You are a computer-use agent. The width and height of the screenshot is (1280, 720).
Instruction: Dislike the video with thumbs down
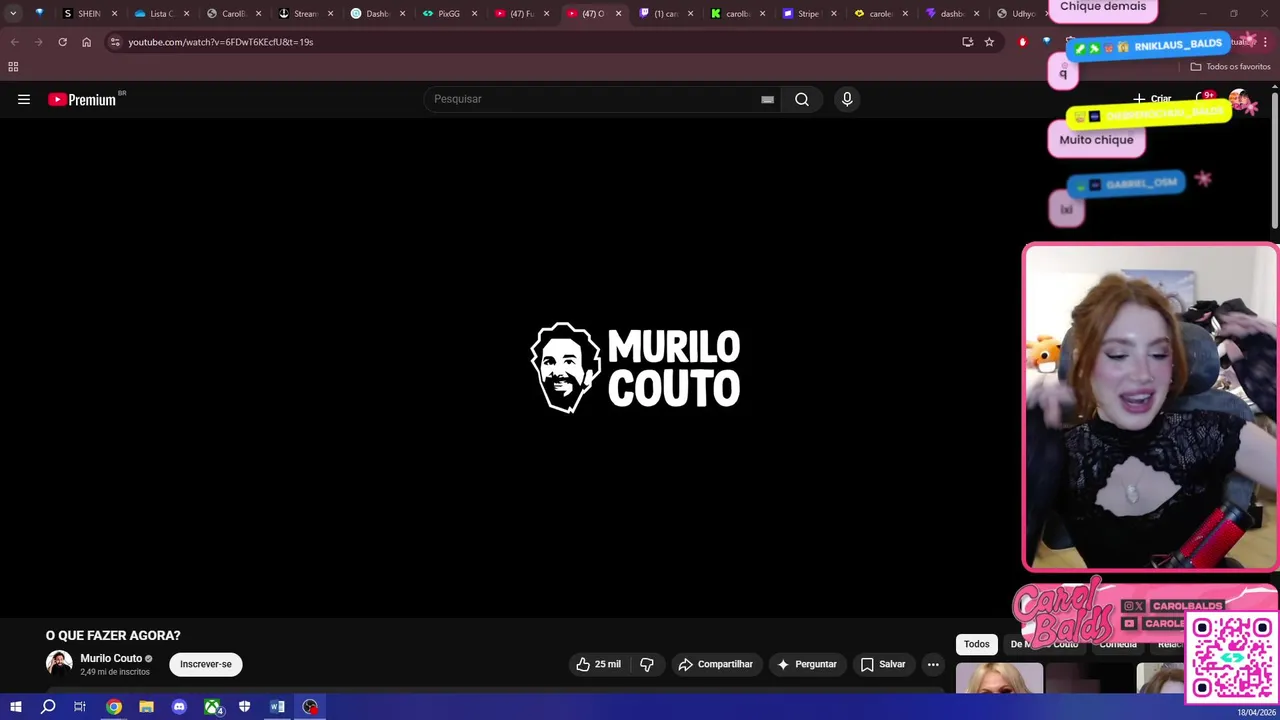[647, 664]
